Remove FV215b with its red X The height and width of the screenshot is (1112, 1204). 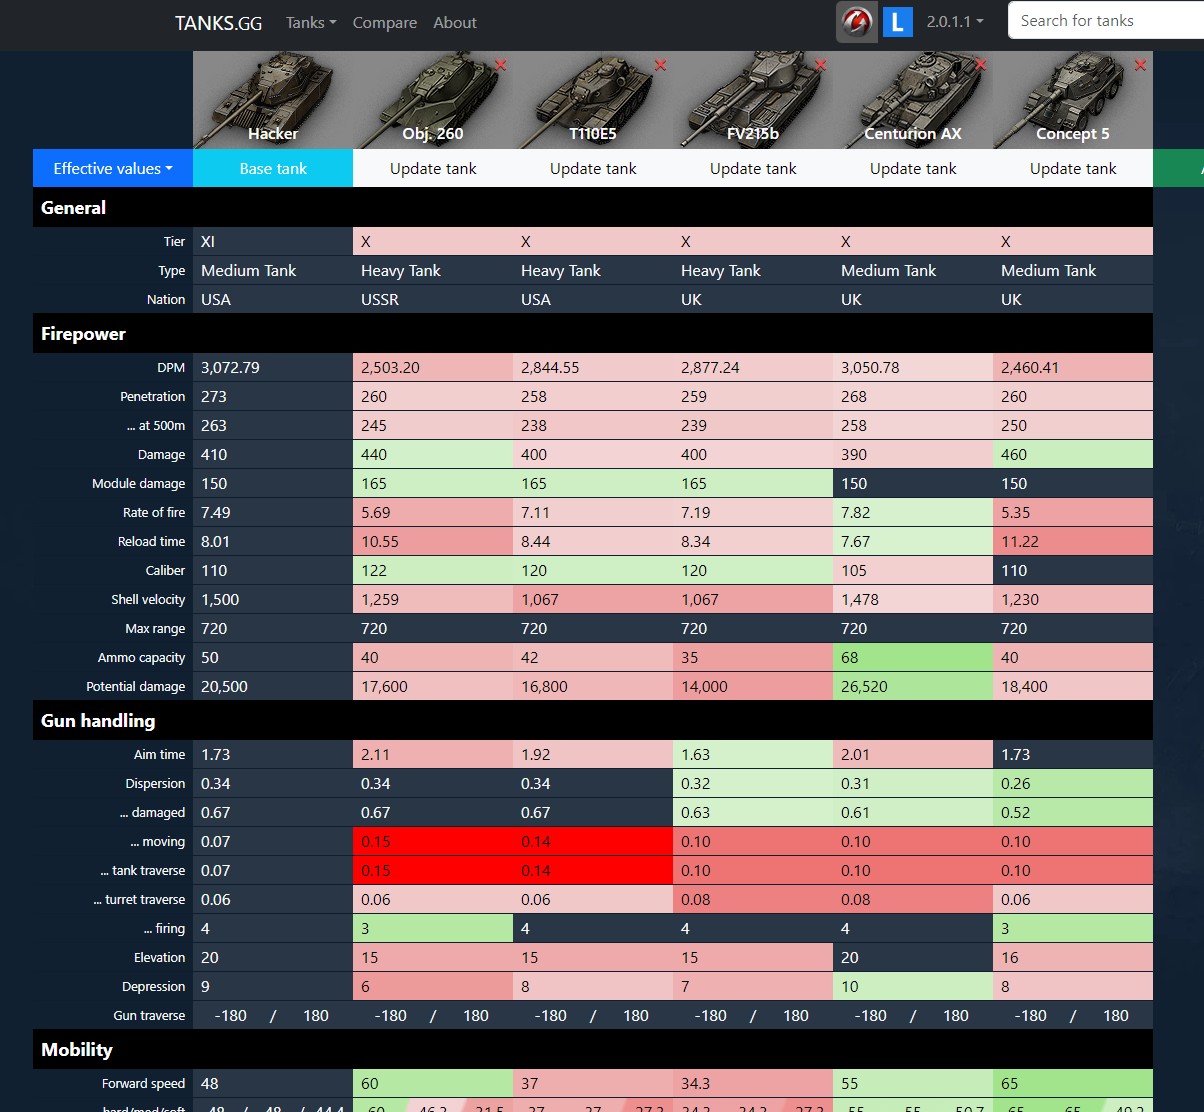[x=820, y=65]
